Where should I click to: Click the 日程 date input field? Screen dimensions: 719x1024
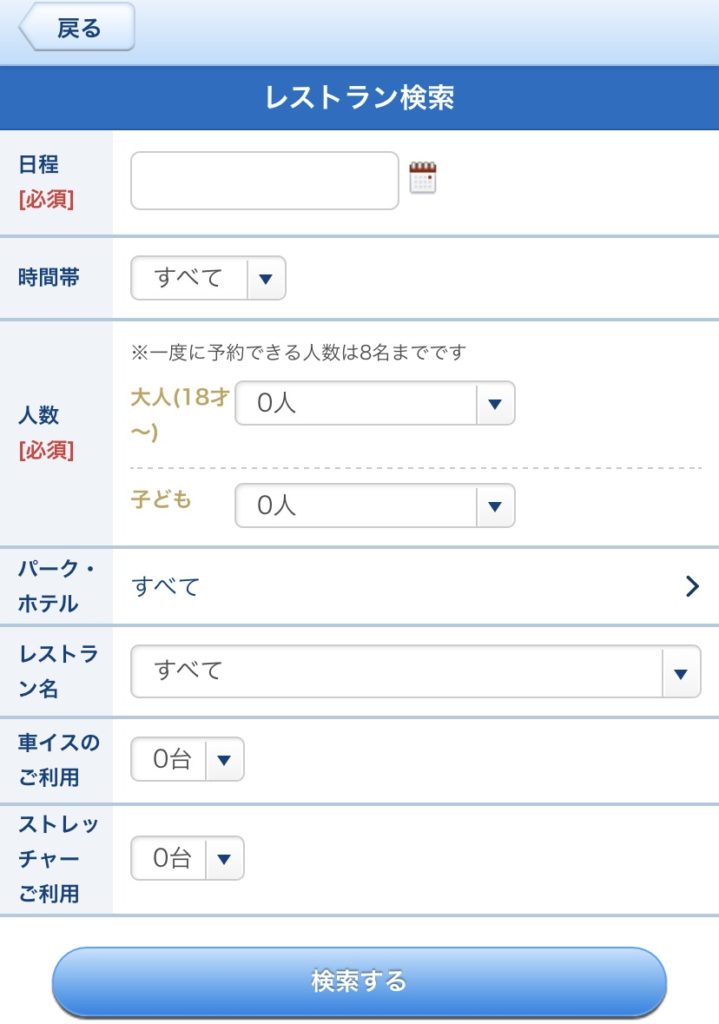[264, 181]
